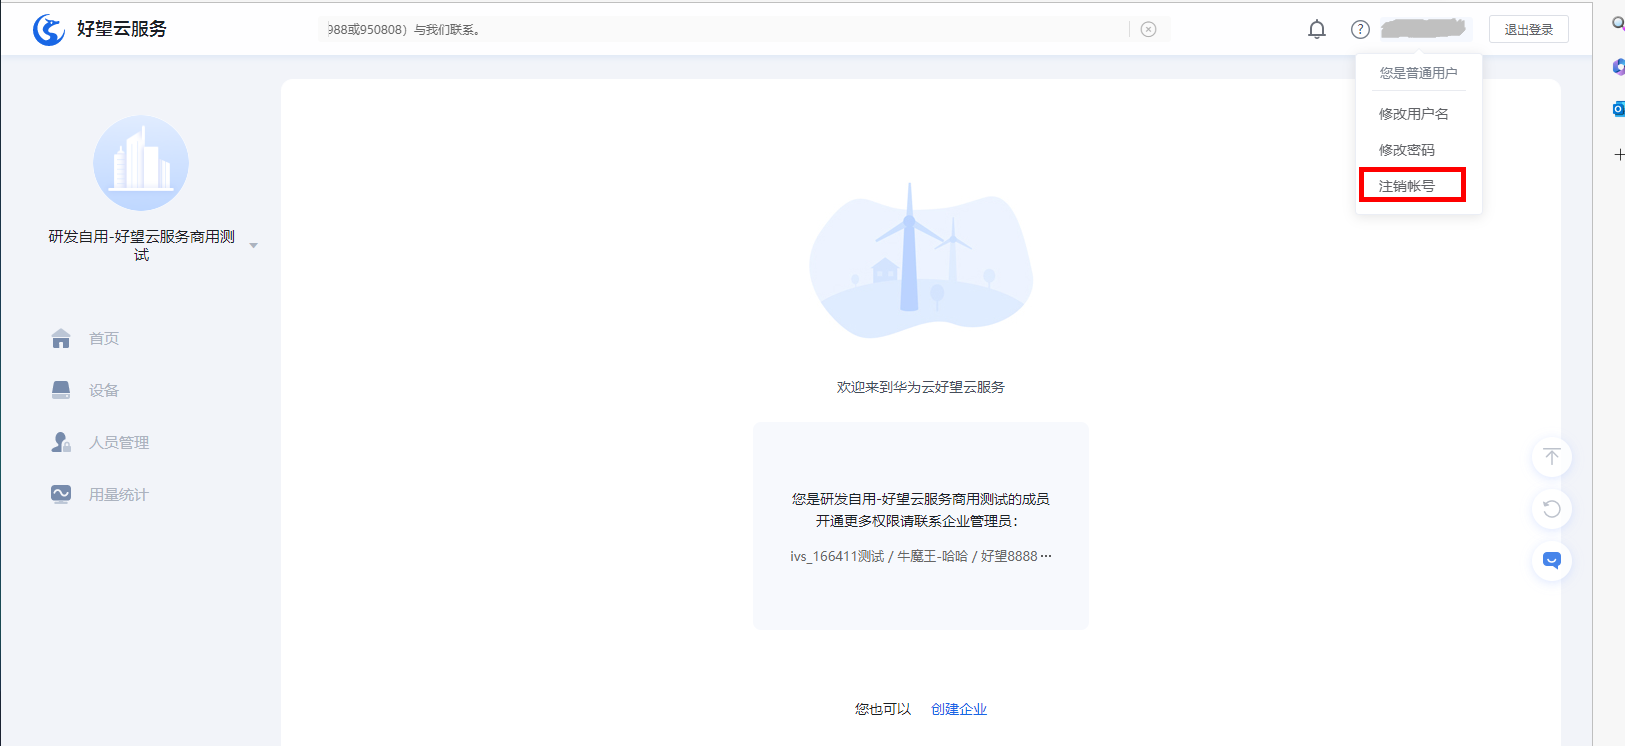Click the enterprise building avatar icon
This screenshot has height=746, width=1625.
[x=141, y=163]
